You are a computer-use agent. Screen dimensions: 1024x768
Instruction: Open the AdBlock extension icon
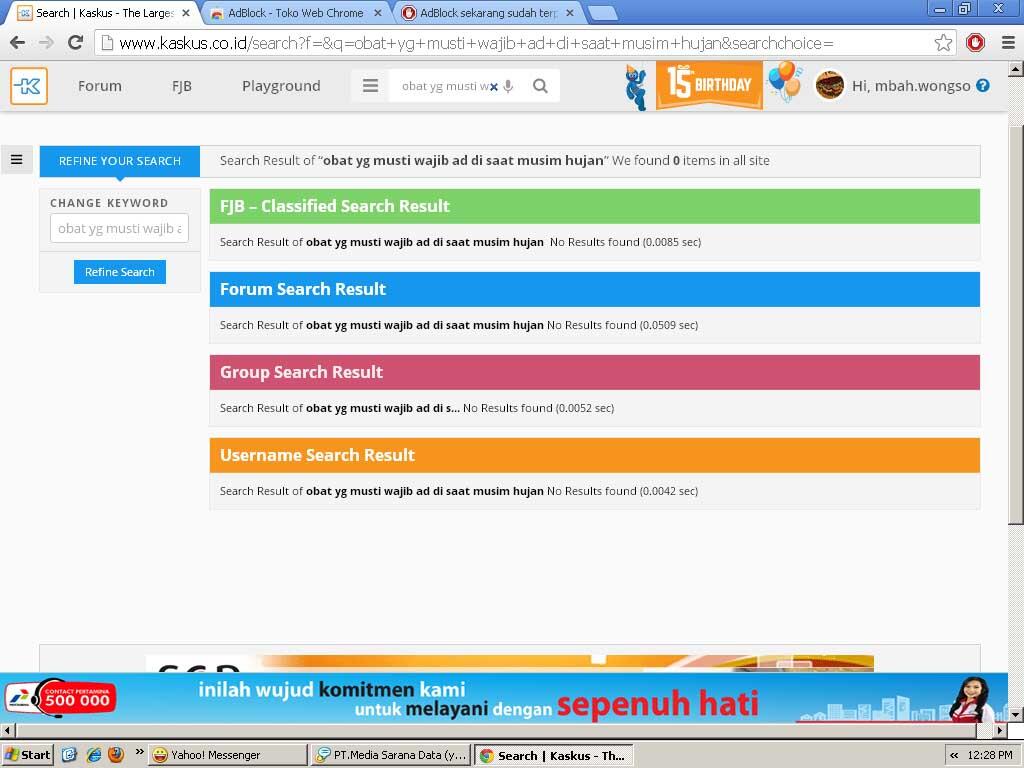coord(975,43)
